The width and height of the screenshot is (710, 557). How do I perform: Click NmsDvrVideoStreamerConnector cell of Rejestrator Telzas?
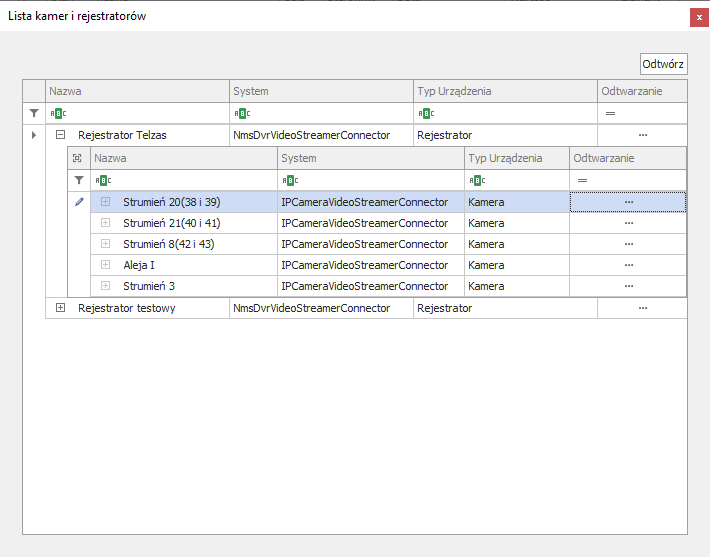tap(321, 135)
